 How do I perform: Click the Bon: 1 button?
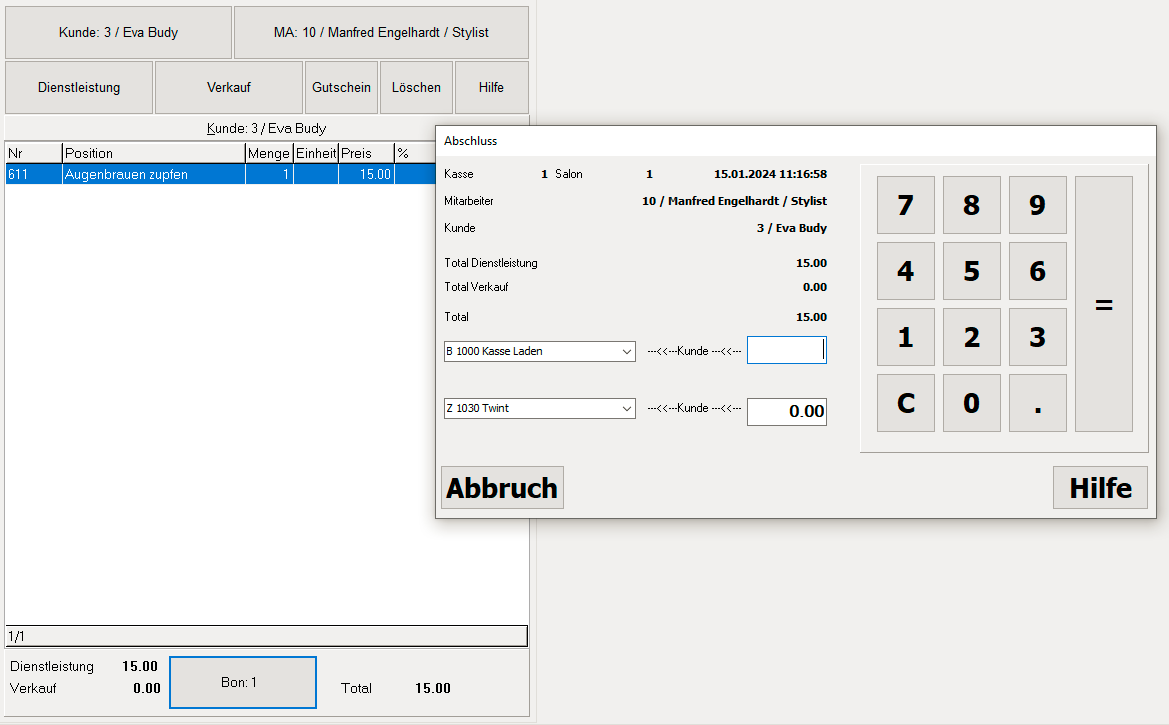[x=243, y=682]
